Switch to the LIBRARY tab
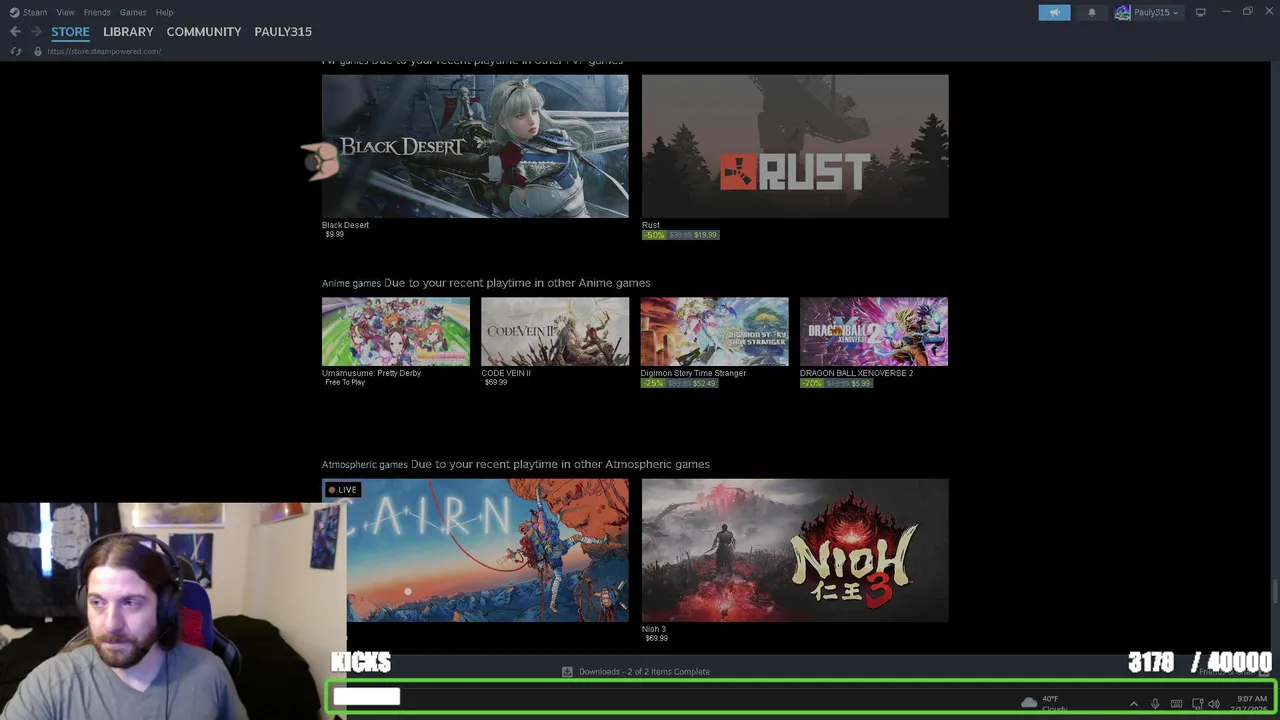 click(128, 32)
